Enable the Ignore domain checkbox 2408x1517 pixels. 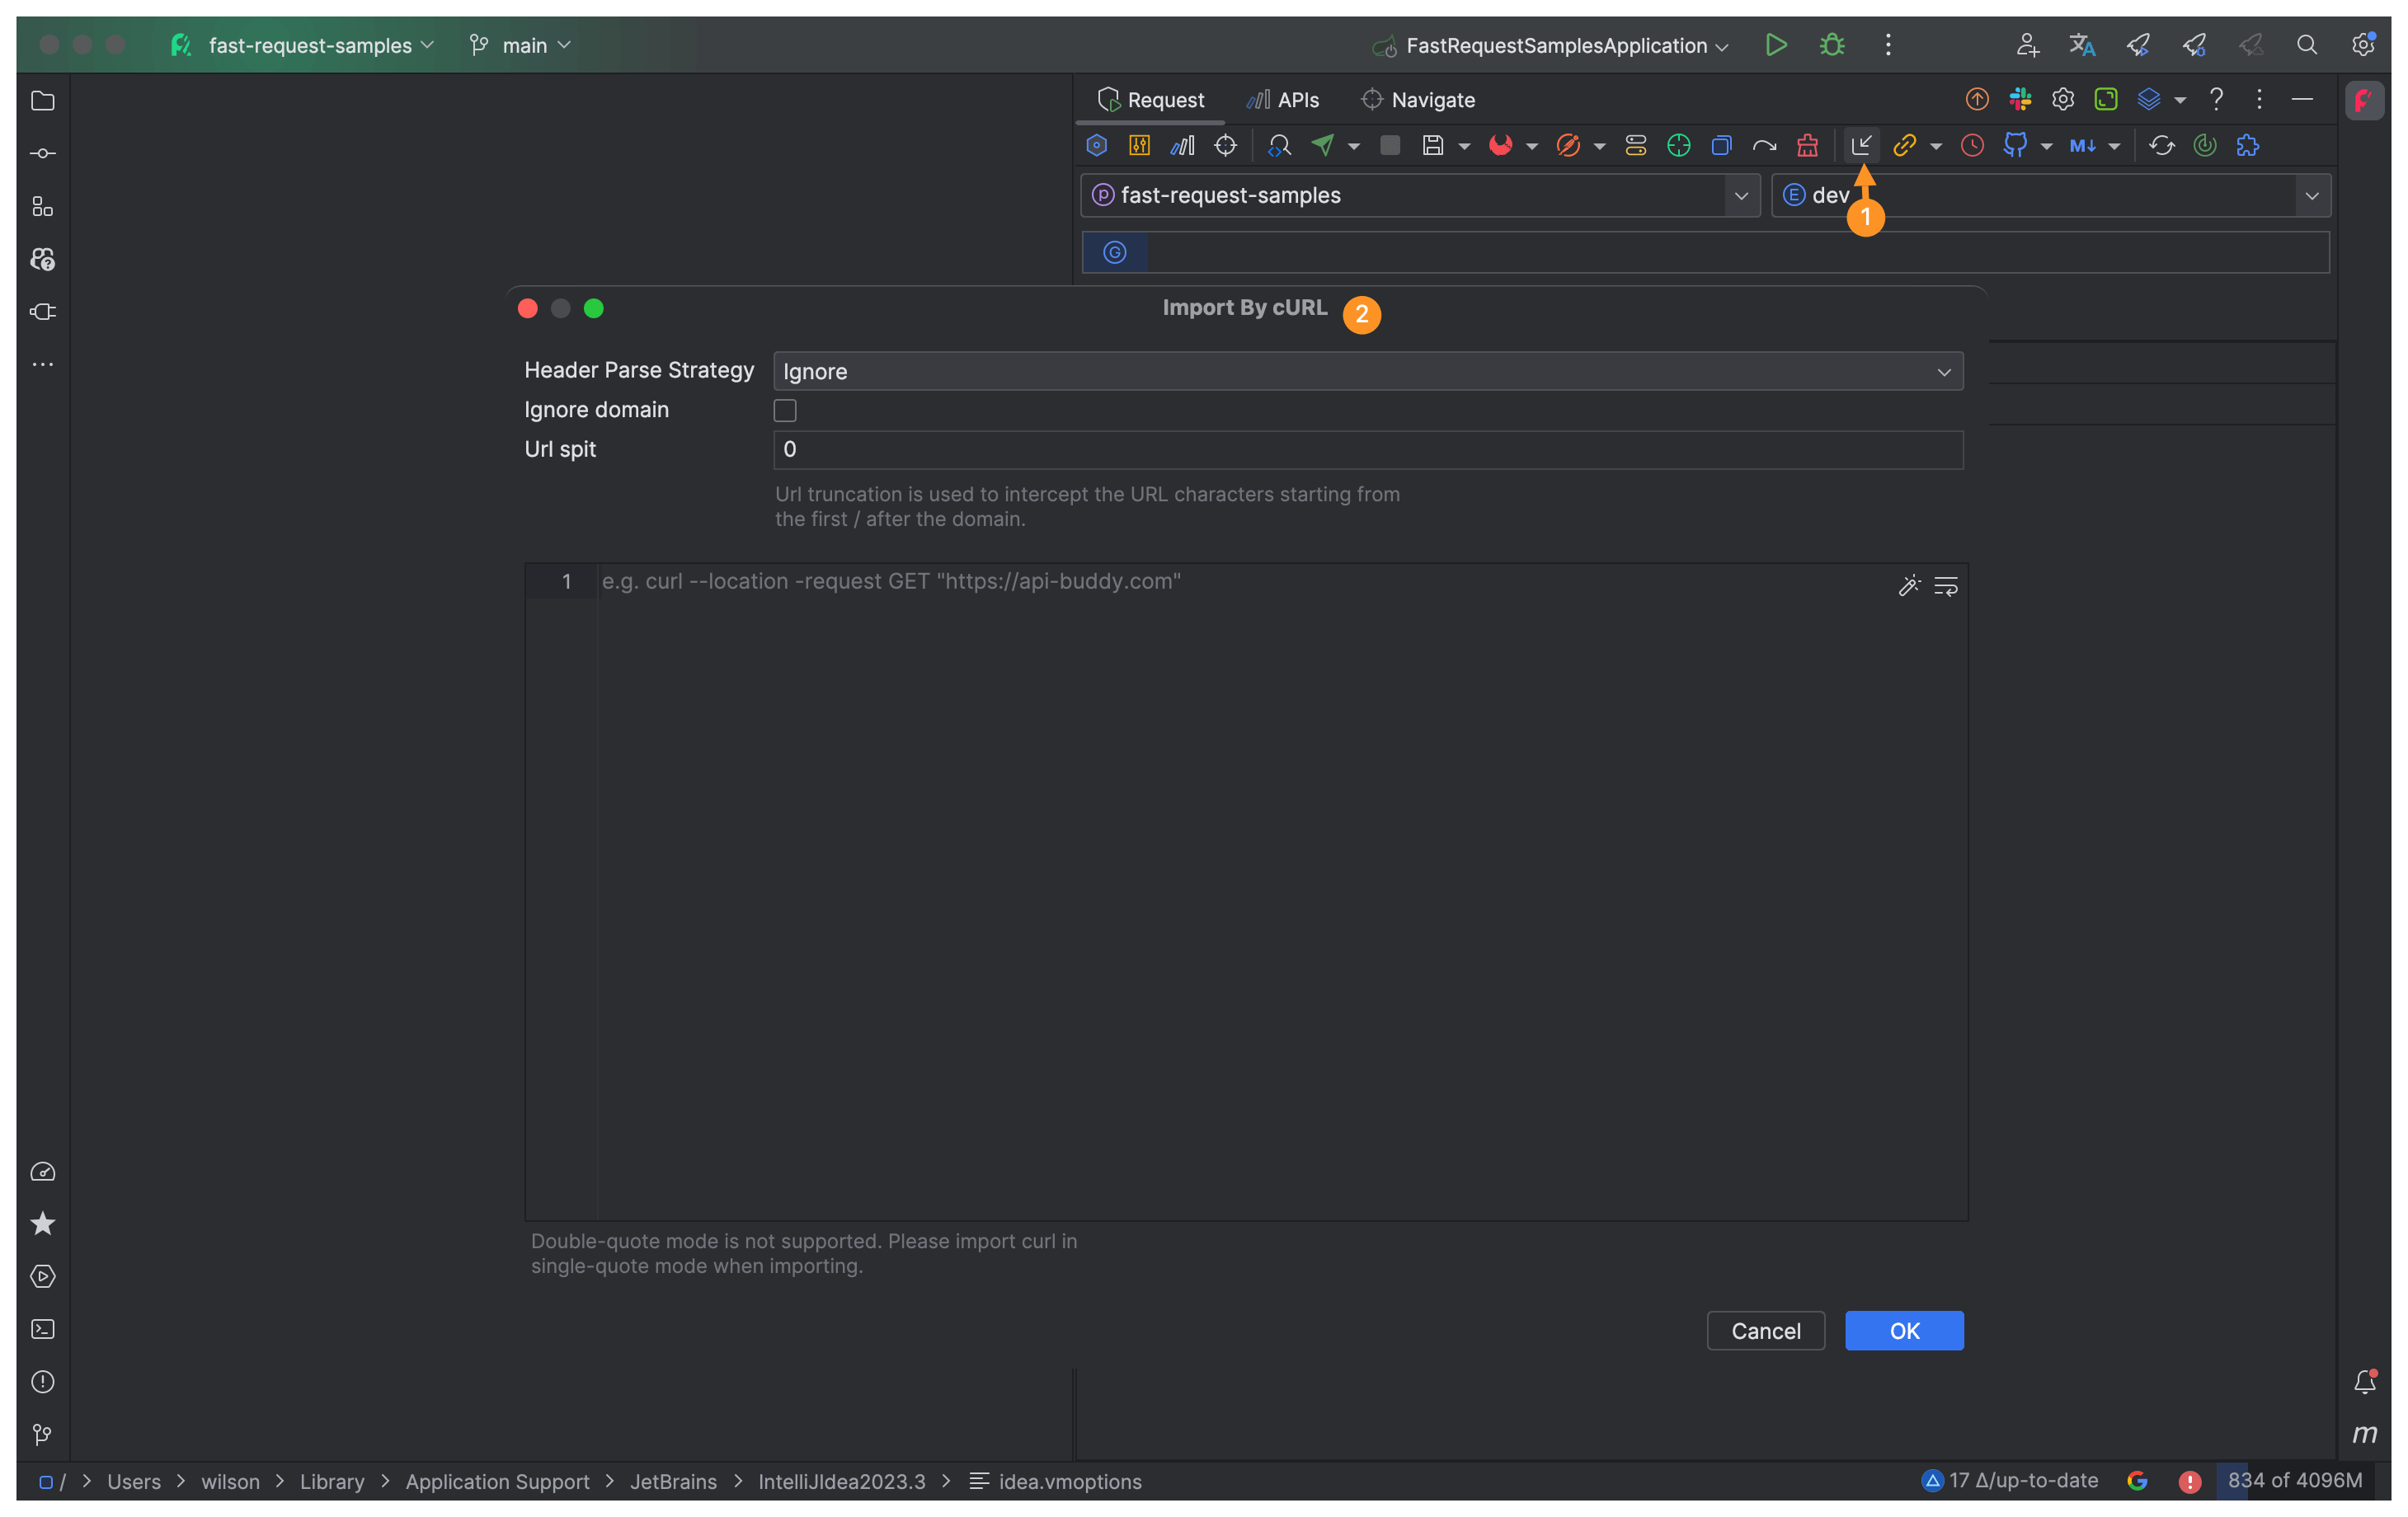(x=785, y=411)
